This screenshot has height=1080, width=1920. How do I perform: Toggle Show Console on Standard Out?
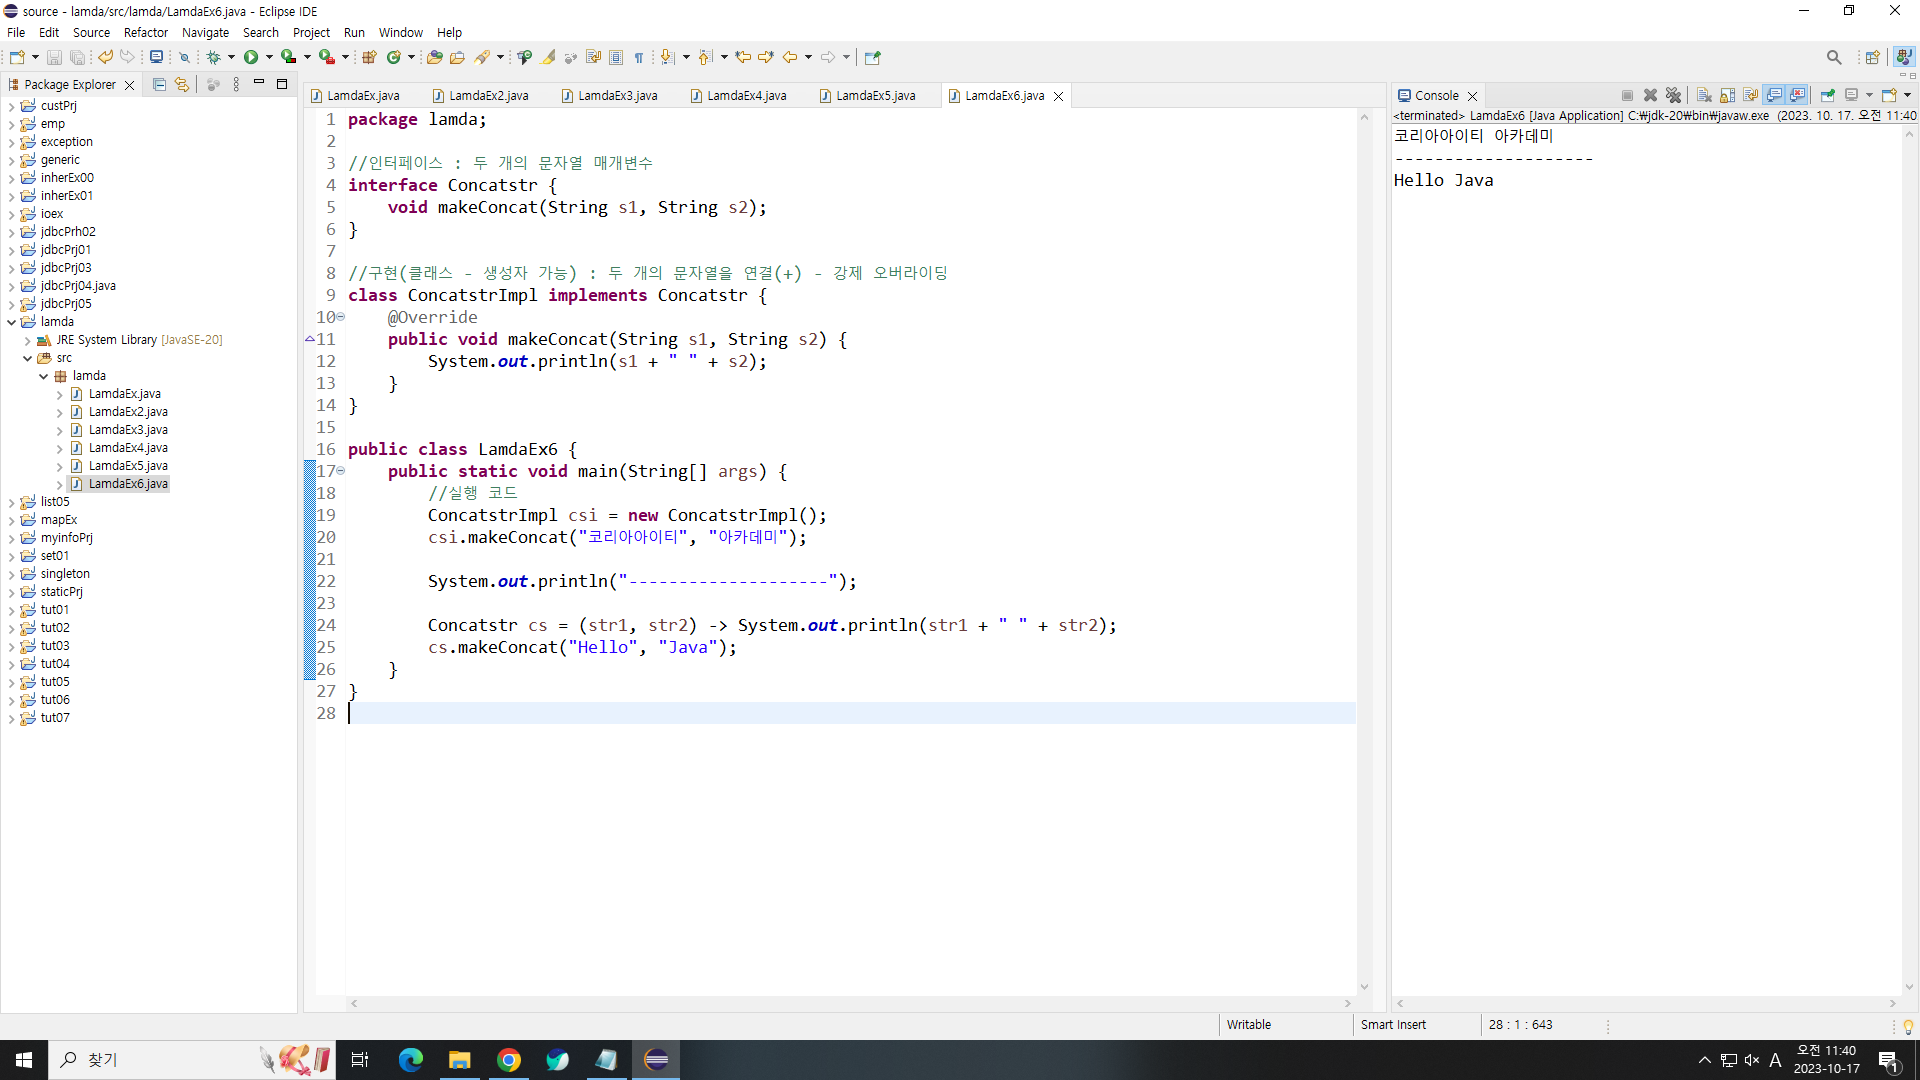pyautogui.click(x=1774, y=95)
